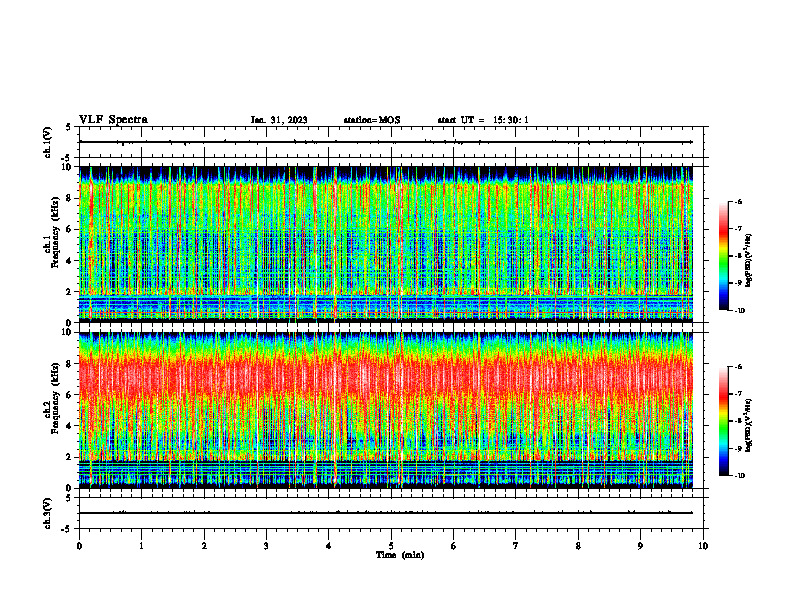The width and height of the screenshot is (792, 612).
Task: Click the "10" kHz tick on ch.2 axis
Action: [x=68, y=332]
